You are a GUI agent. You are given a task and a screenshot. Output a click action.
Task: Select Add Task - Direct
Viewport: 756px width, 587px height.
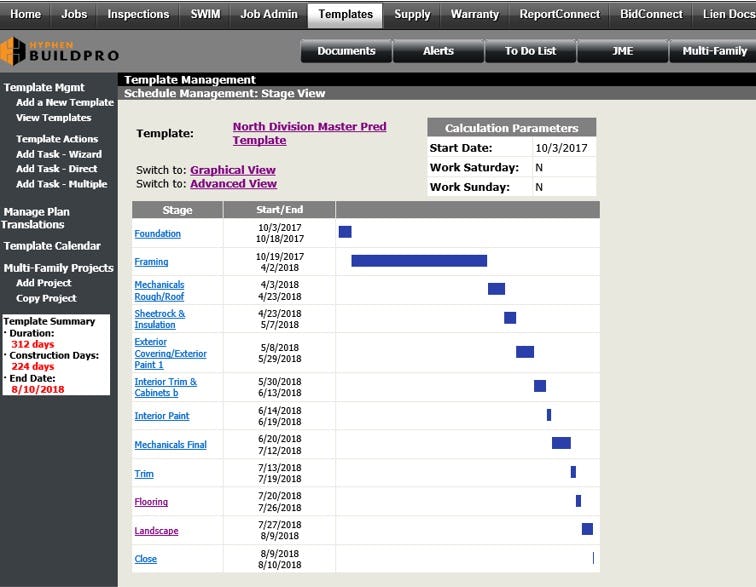(x=56, y=169)
